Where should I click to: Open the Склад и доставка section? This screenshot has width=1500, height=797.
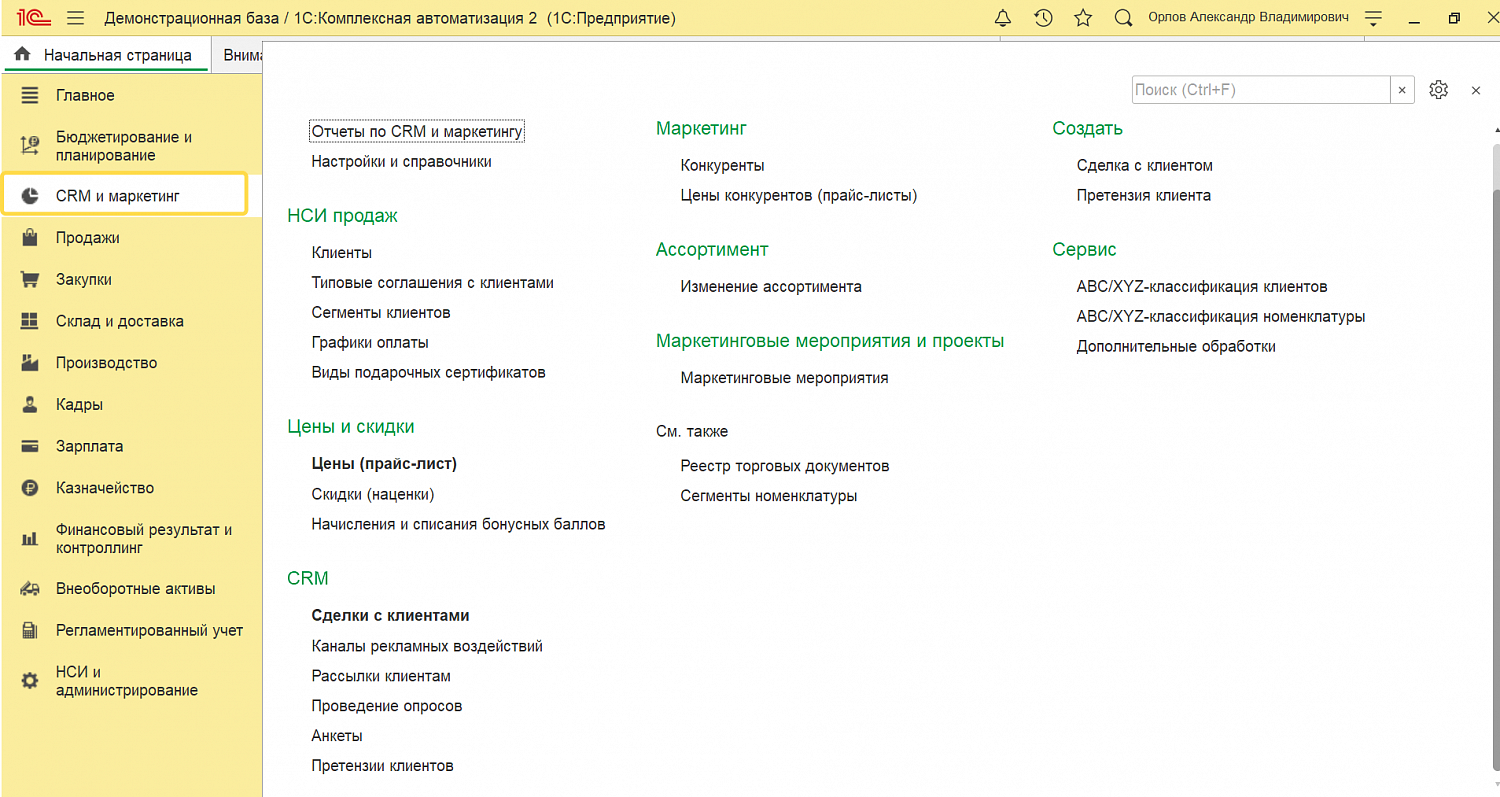[x=120, y=322]
